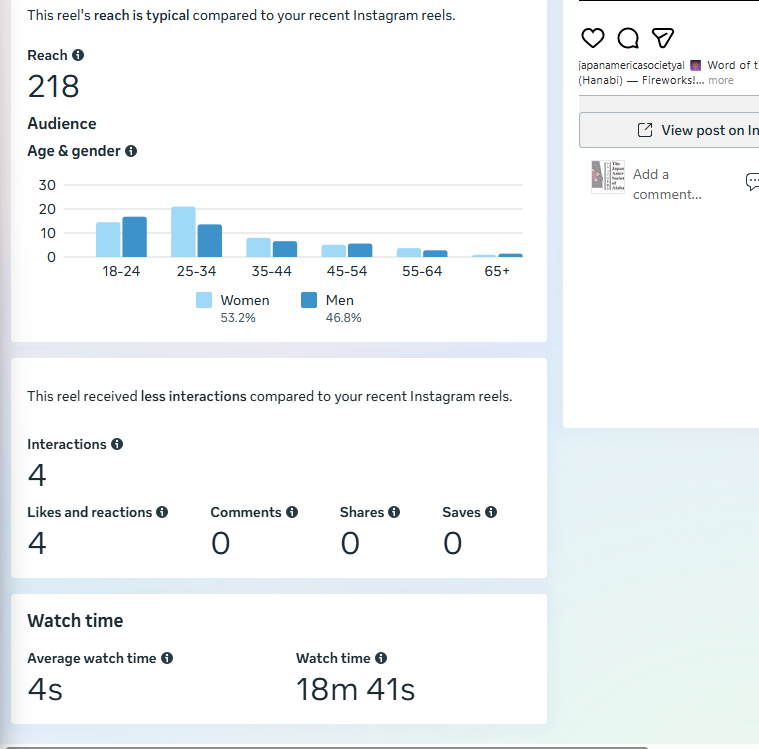The width and height of the screenshot is (759, 749).
Task: Click the comment bubble icon on post
Action: (628, 38)
